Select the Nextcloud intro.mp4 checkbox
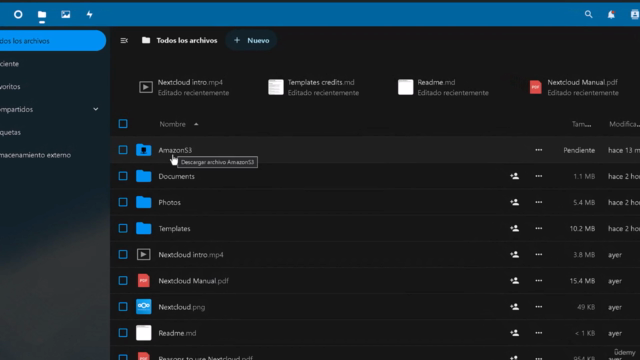 pyautogui.click(x=123, y=255)
